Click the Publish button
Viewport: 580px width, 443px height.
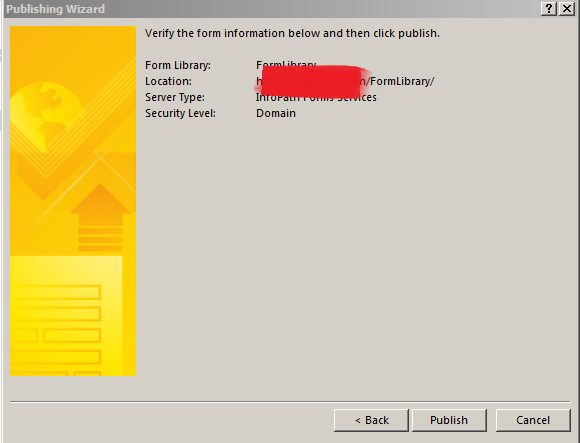click(449, 420)
